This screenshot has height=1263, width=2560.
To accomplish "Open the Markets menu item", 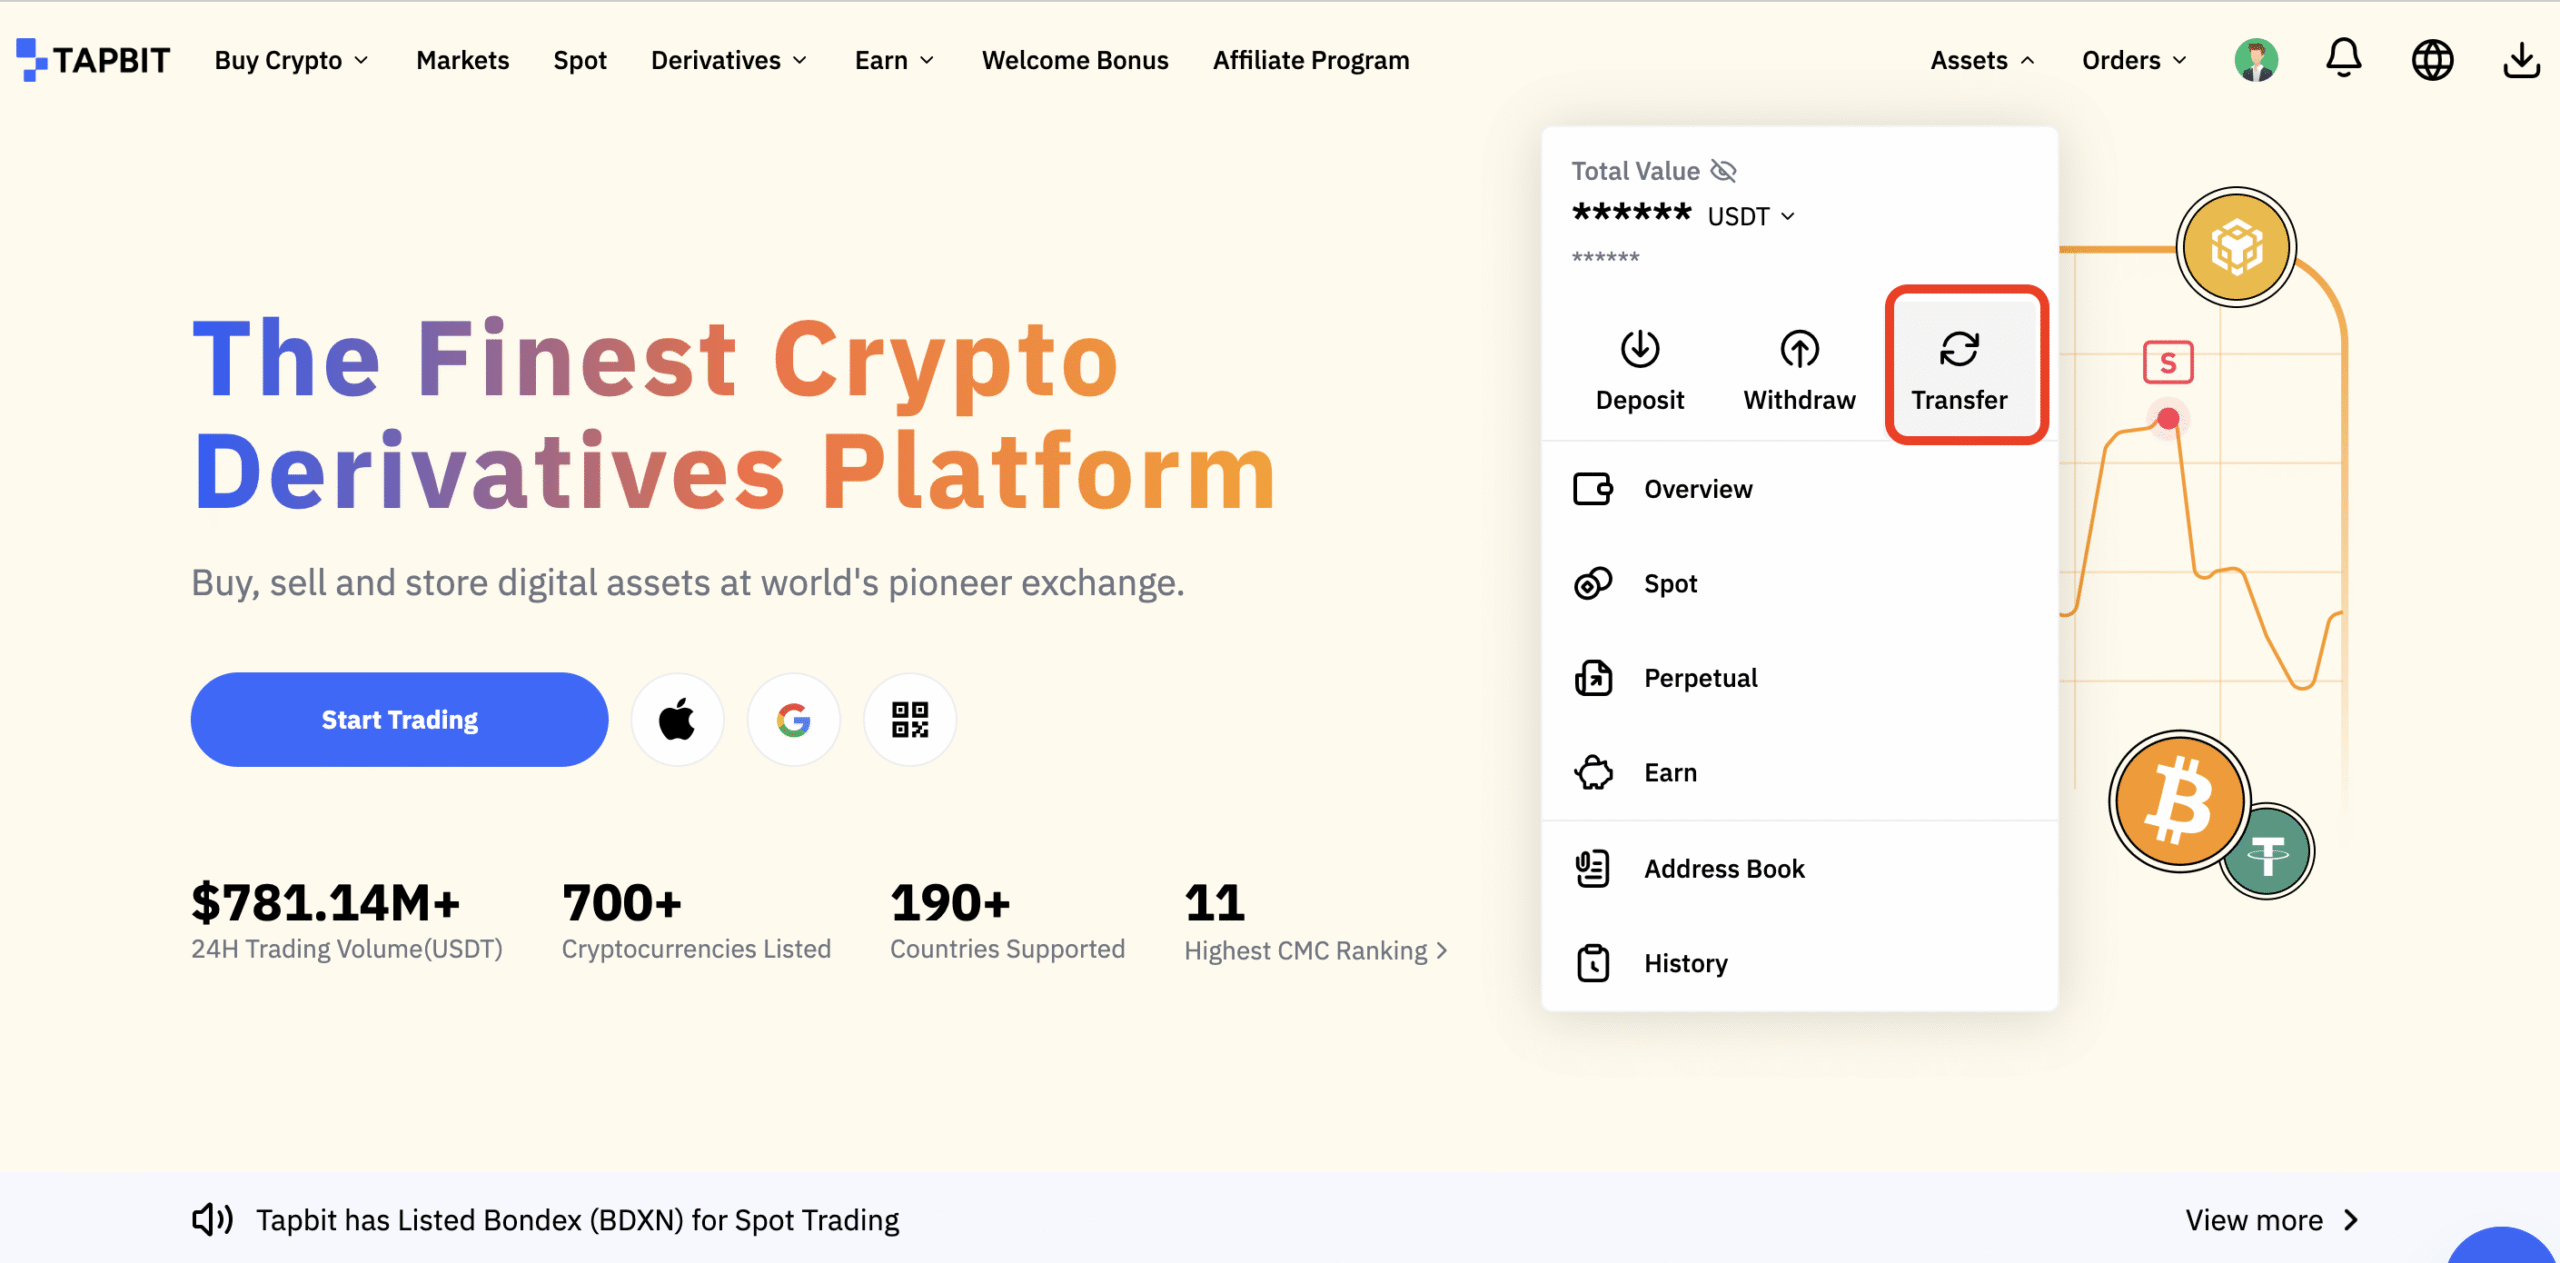I will pyautogui.click(x=462, y=60).
